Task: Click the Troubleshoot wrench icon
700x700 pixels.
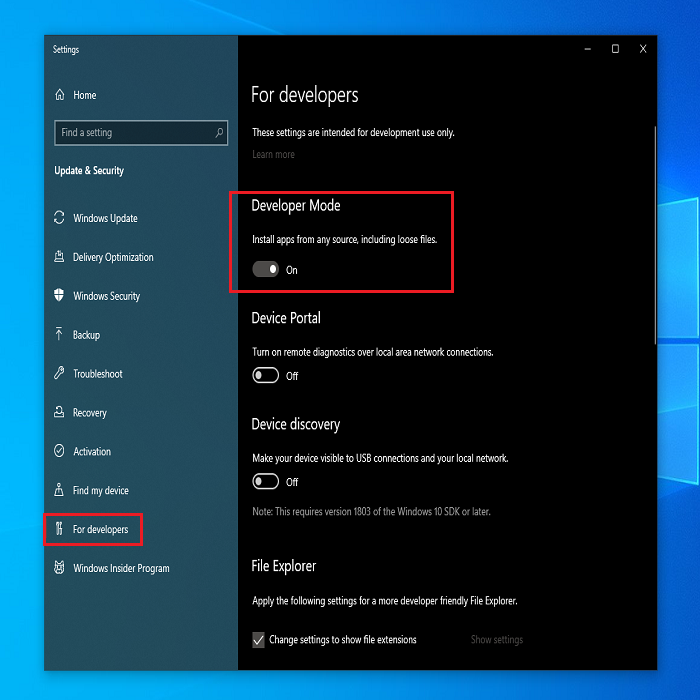Action: [x=59, y=373]
